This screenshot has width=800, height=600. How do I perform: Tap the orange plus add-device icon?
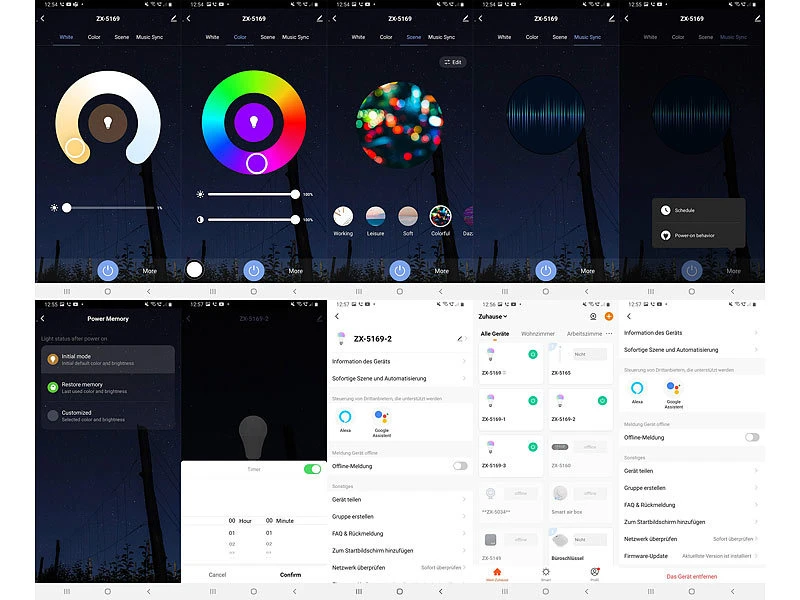click(609, 316)
